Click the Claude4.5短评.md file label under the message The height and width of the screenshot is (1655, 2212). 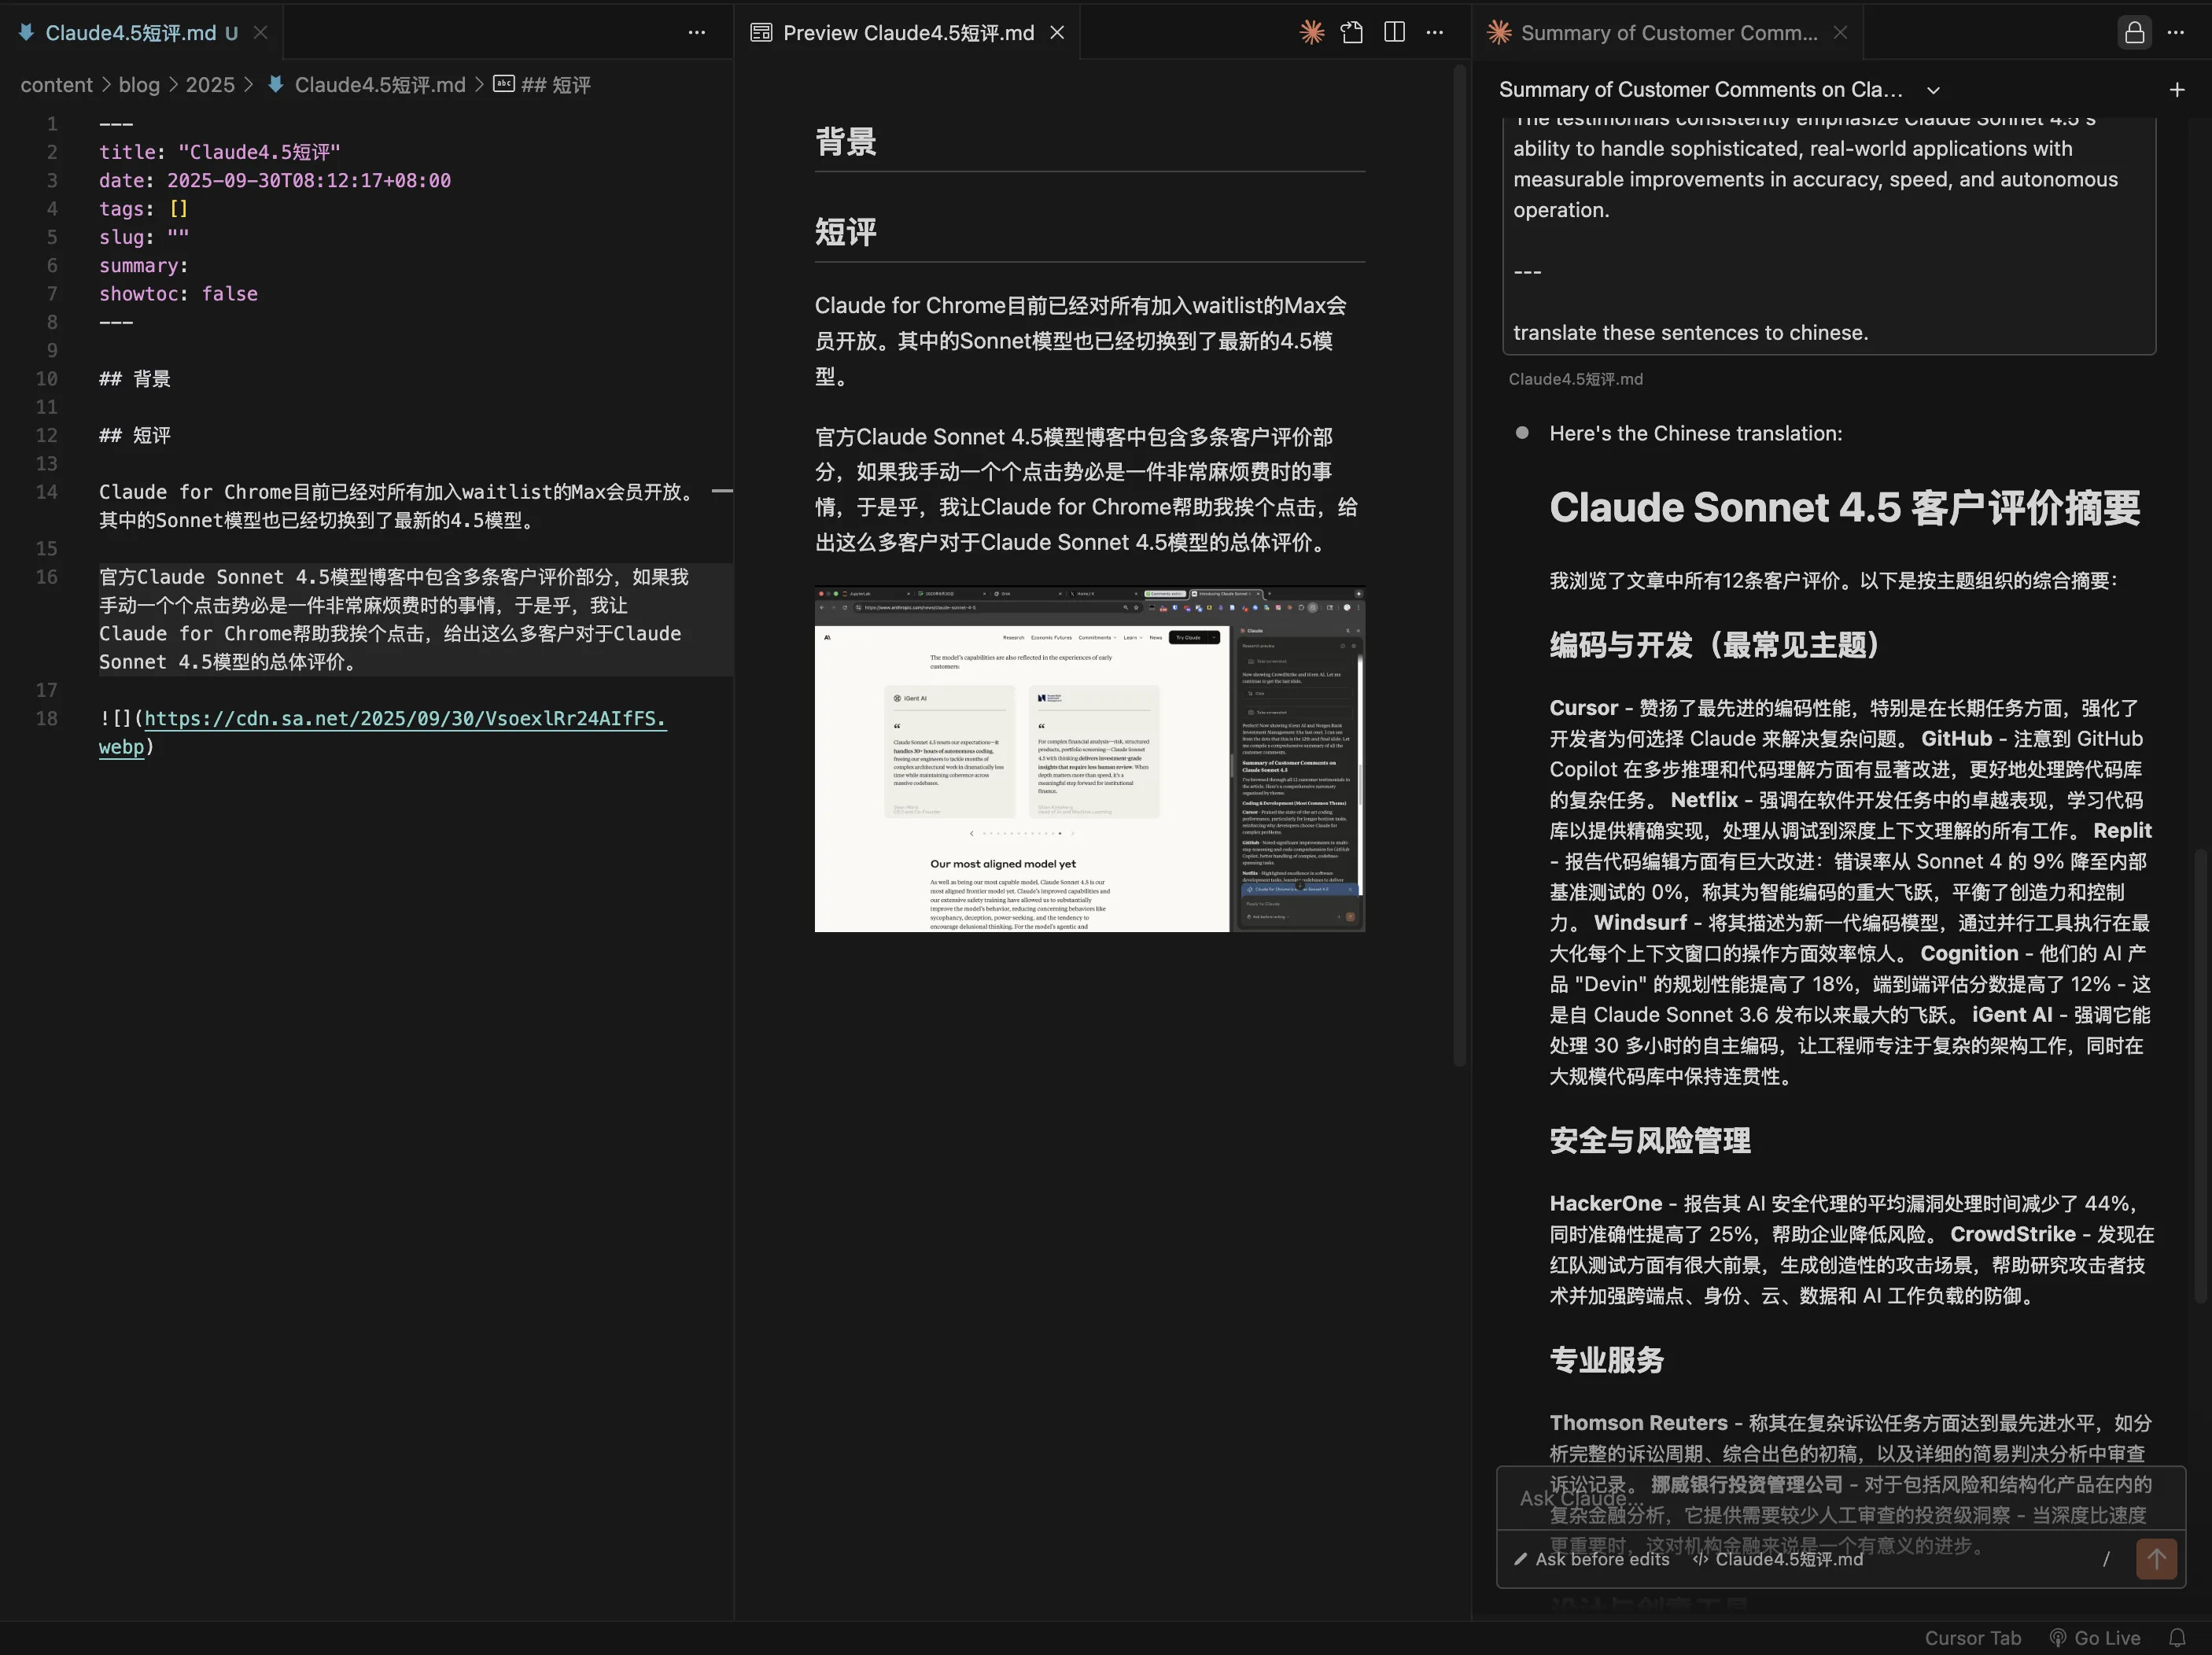tap(1575, 379)
